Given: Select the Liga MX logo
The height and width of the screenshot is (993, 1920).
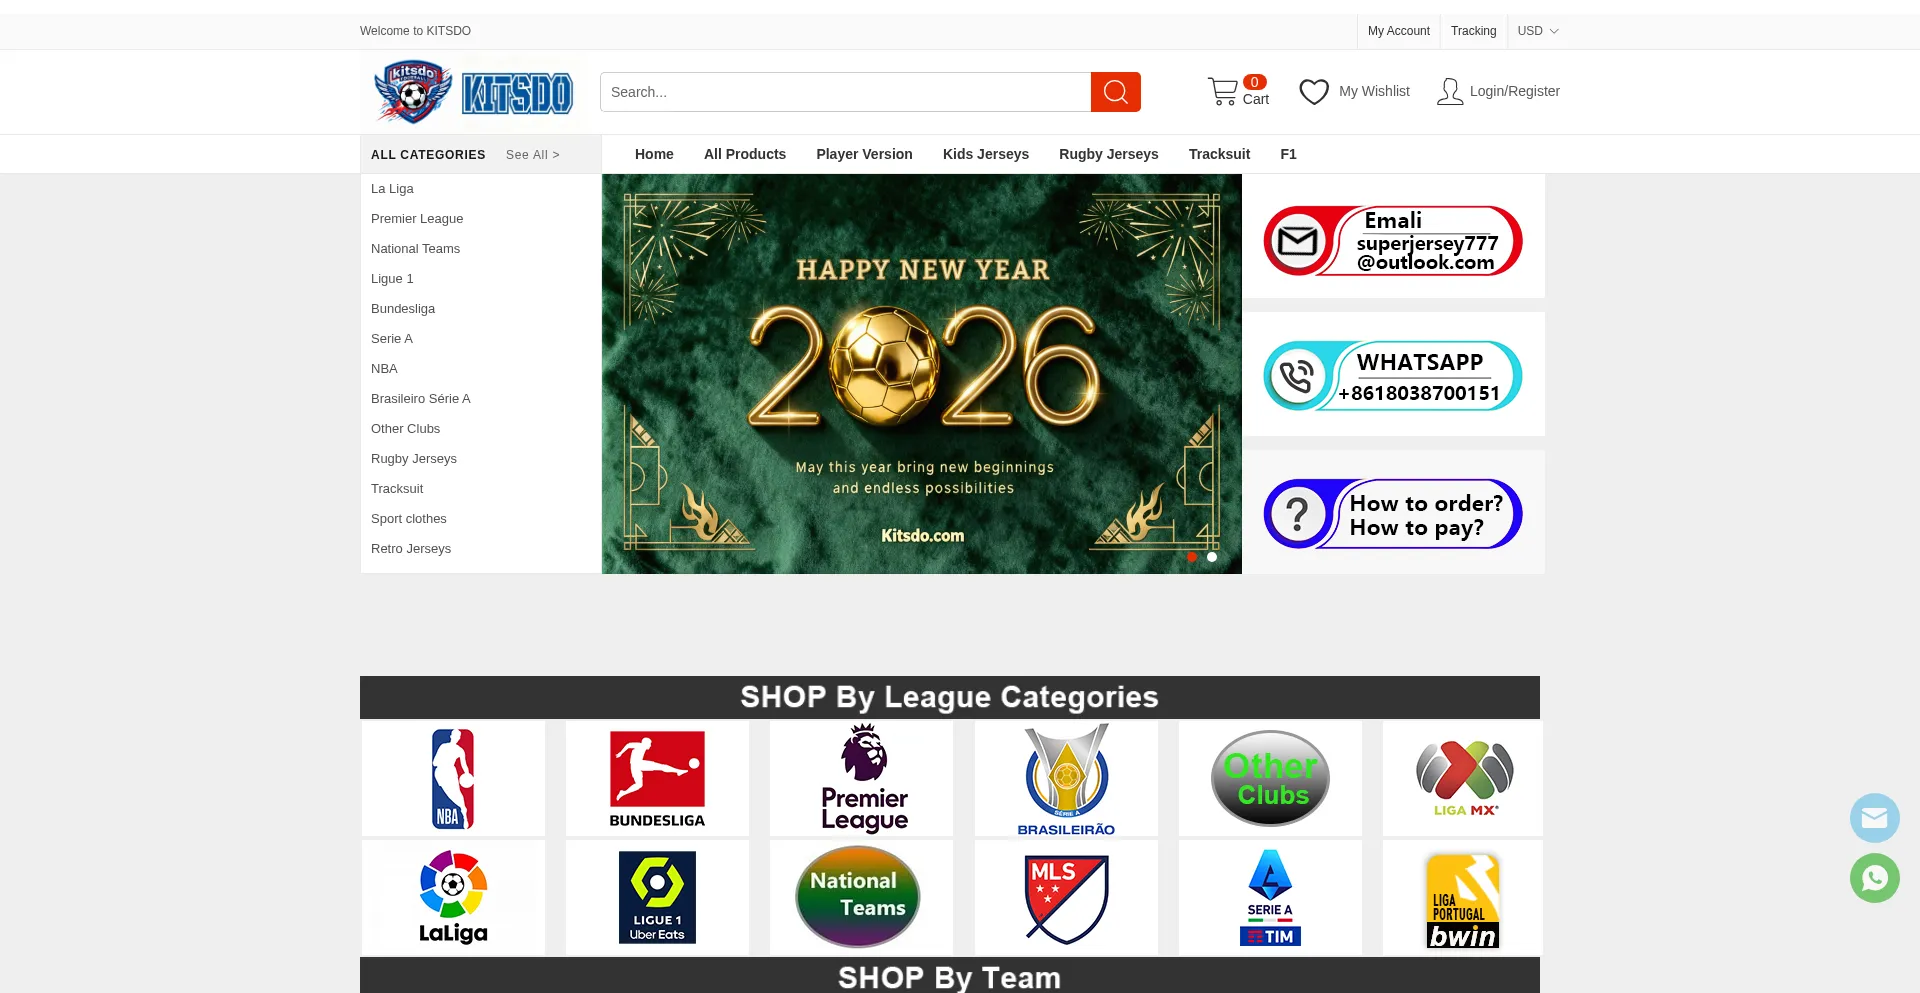Looking at the screenshot, I should [x=1463, y=778].
